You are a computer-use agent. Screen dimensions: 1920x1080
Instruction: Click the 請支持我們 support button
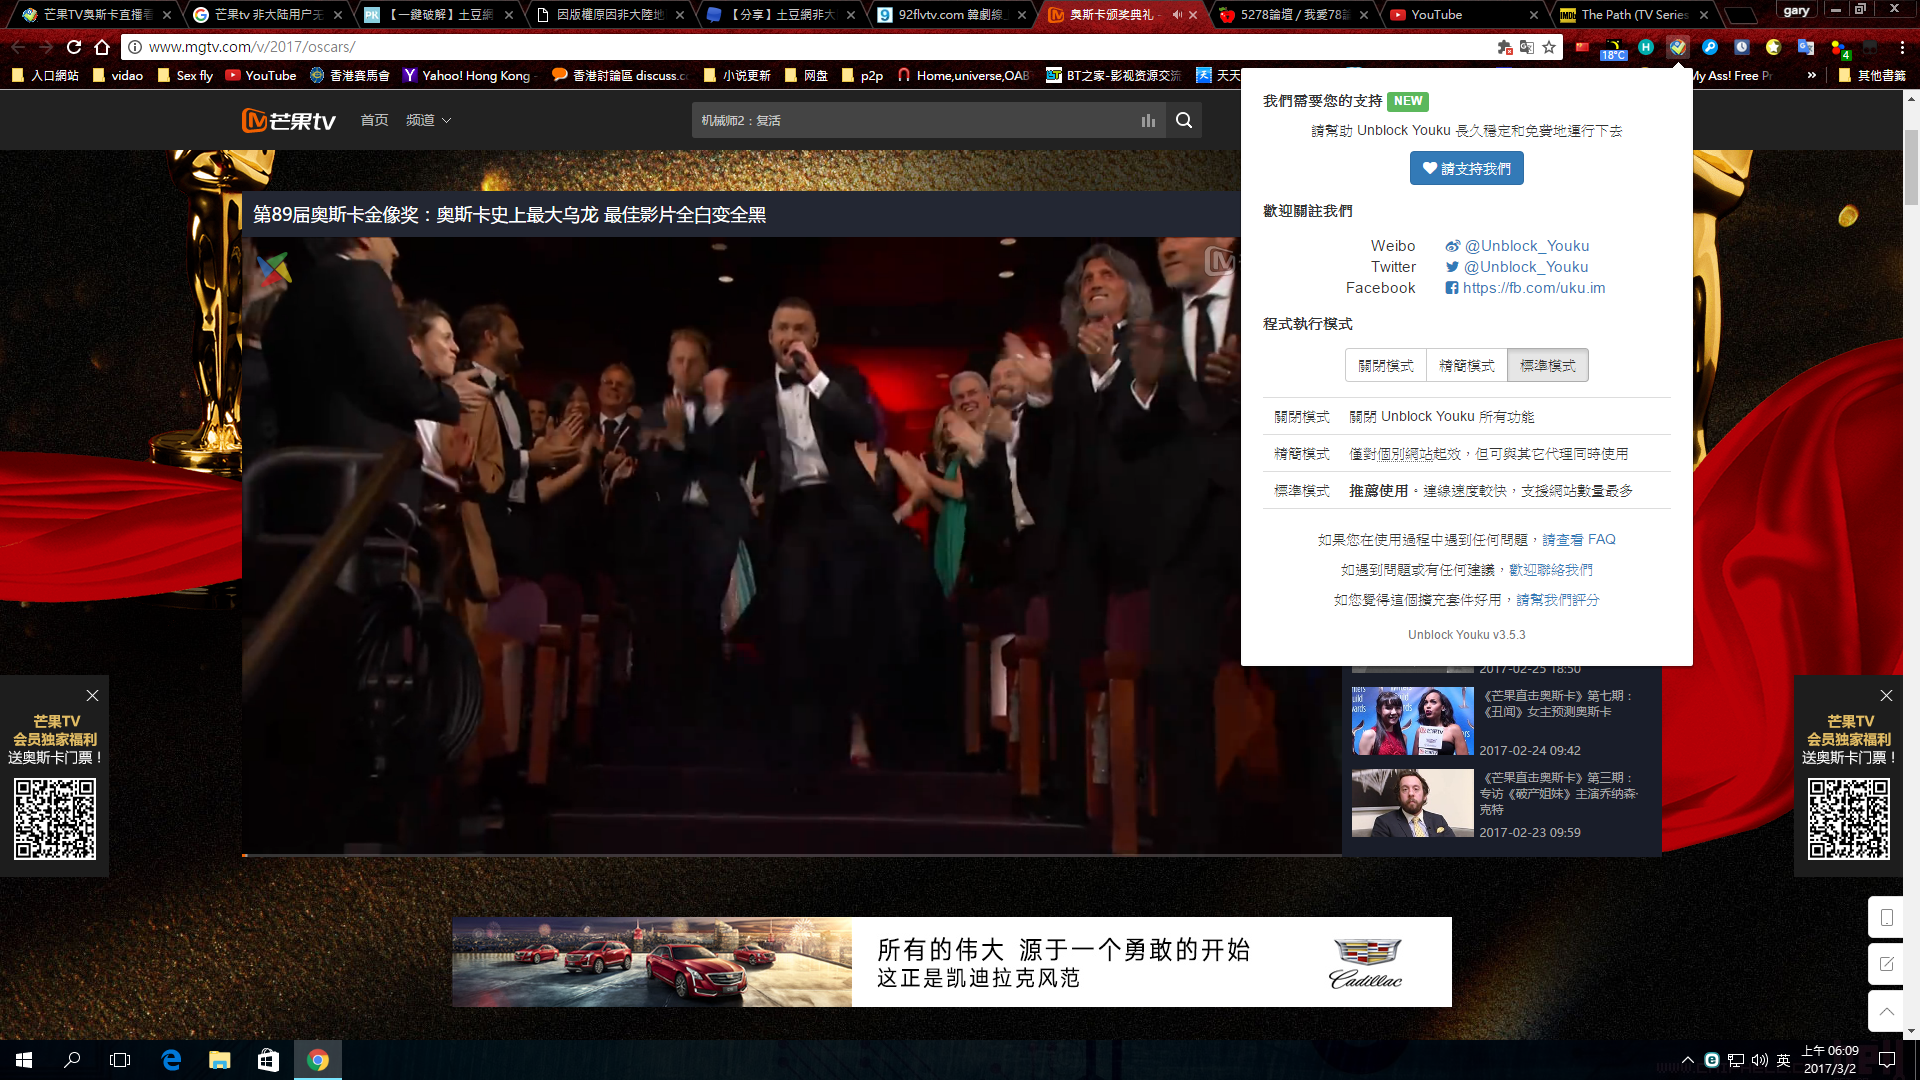click(1466, 168)
